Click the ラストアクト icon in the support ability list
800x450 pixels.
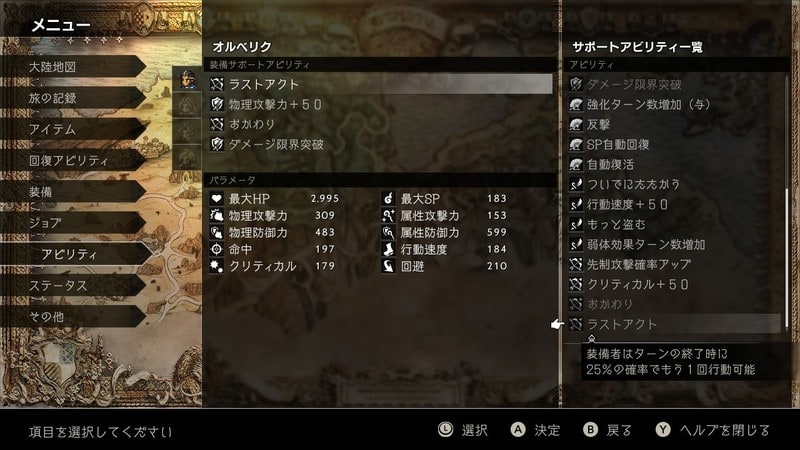[576, 324]
